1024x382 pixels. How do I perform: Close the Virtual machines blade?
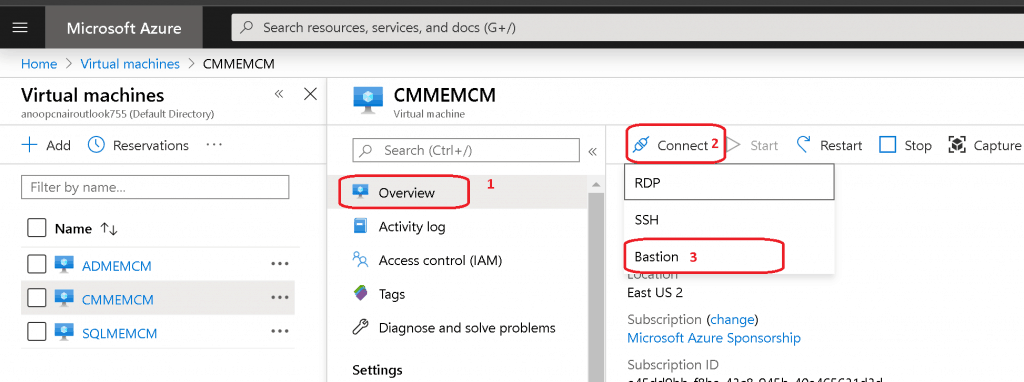(311, 94)
